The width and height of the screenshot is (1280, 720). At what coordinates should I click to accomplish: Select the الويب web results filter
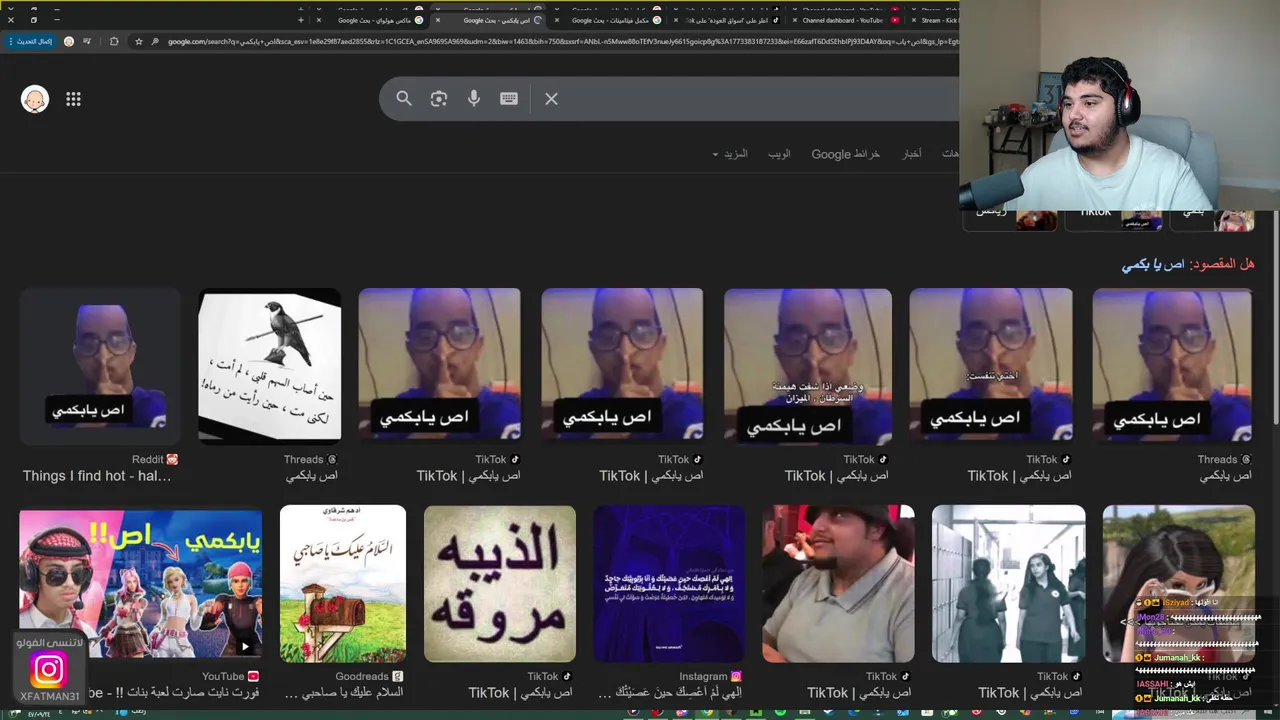click(x=779, y=154)
